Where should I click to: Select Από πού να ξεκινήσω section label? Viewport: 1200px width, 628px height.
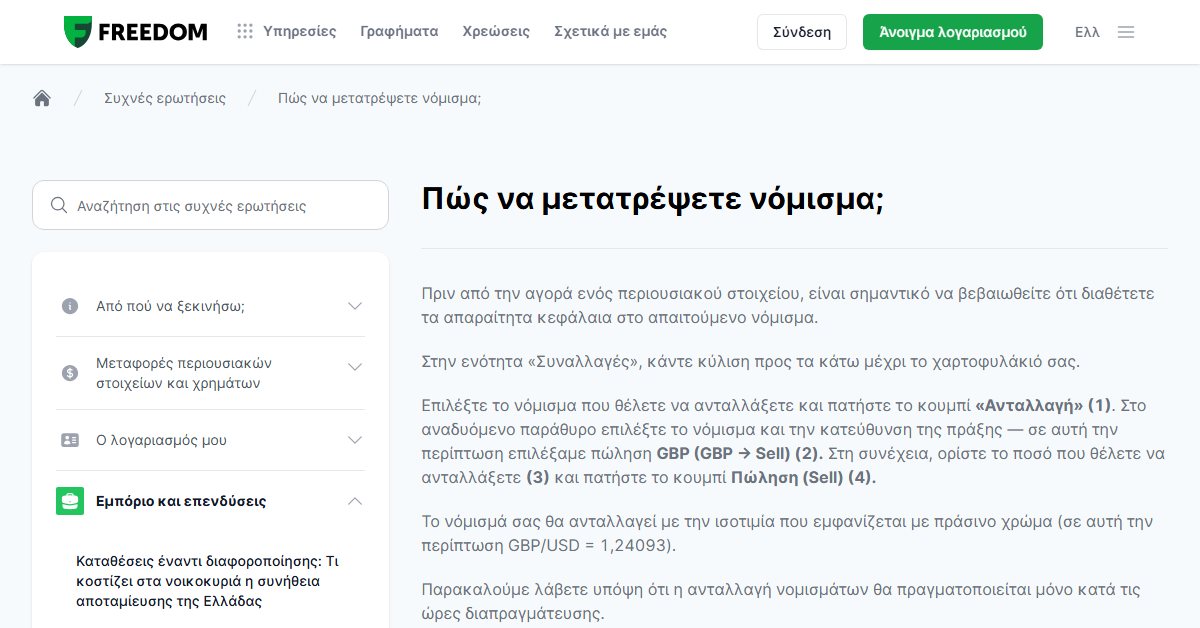click(x=170, y=306)
